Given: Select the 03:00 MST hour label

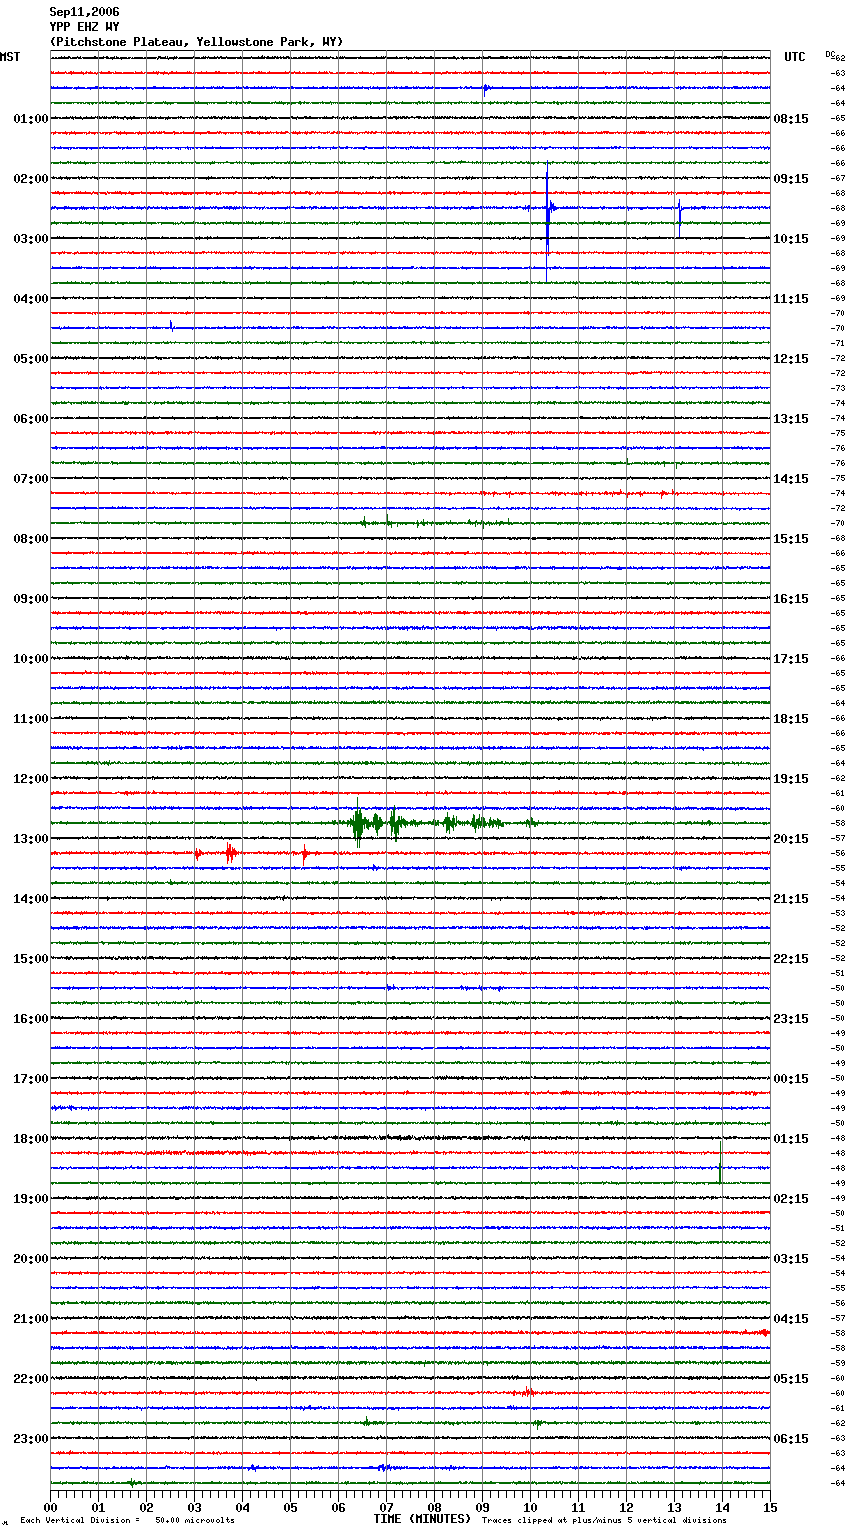Looking at the screenshot, I should (x=31, y=239).
